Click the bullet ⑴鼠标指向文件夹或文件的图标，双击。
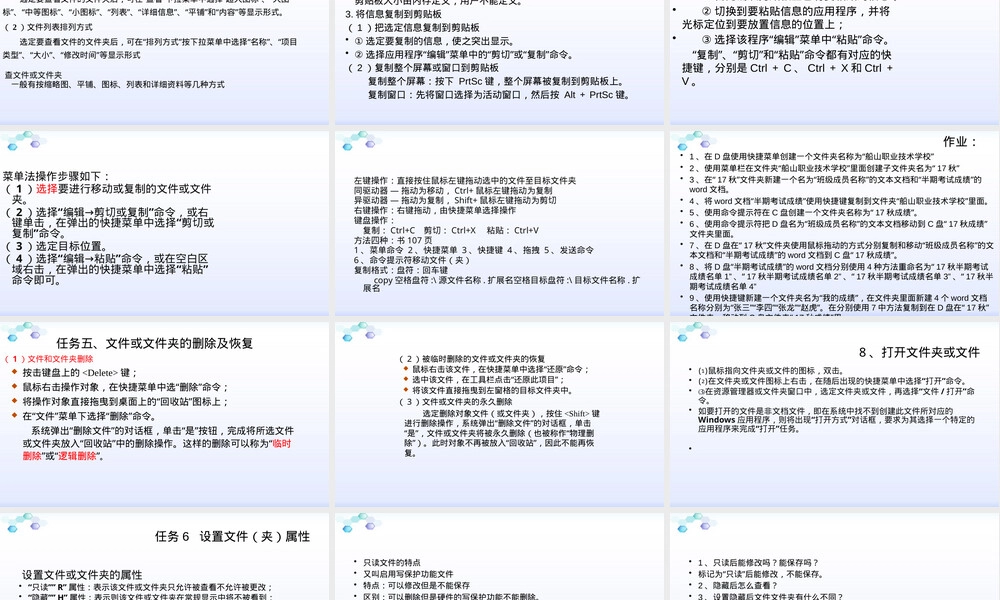The image size is (1000, 600). [x=771, y=370]
